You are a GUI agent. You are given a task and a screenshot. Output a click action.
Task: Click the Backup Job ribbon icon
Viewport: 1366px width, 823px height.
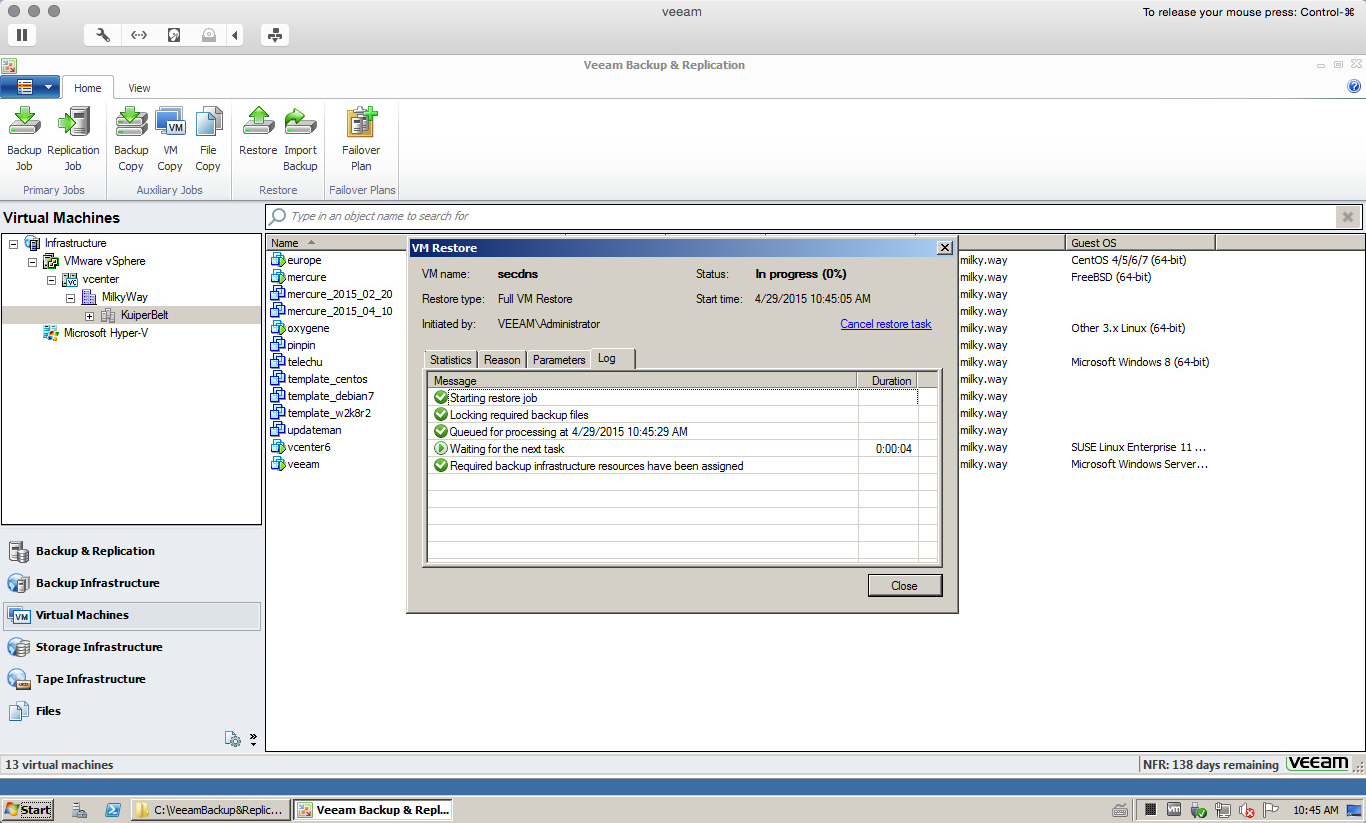pos(24,123)
